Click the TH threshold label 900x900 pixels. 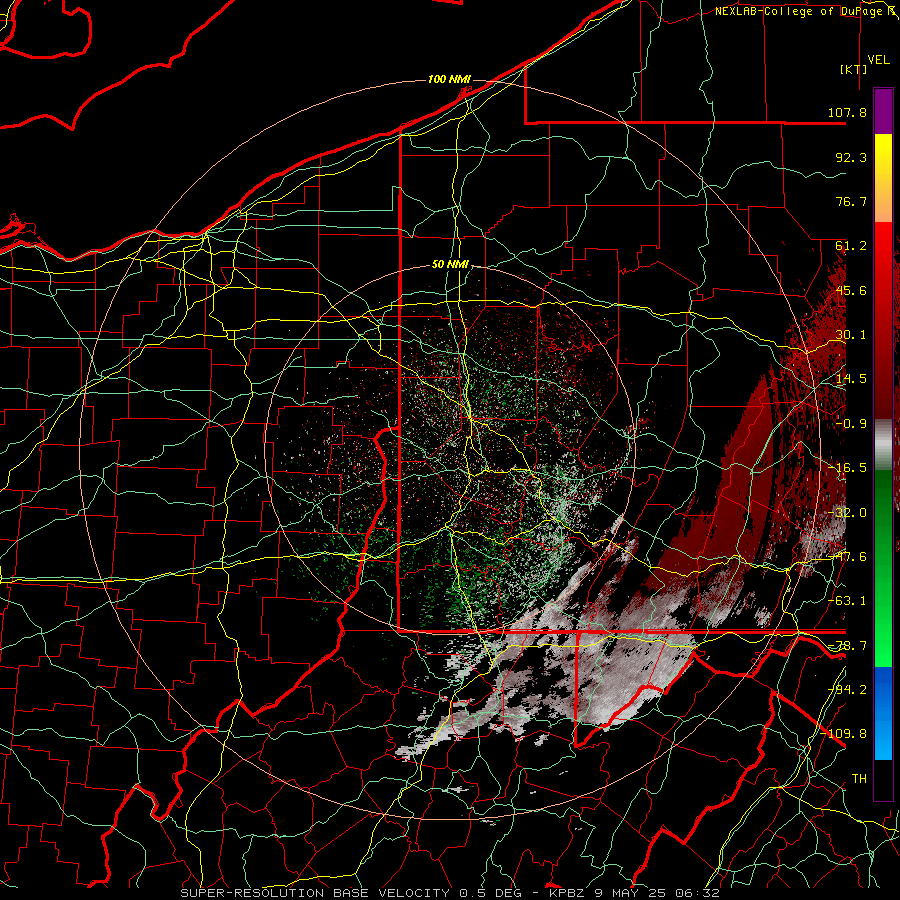coord(859,779)
